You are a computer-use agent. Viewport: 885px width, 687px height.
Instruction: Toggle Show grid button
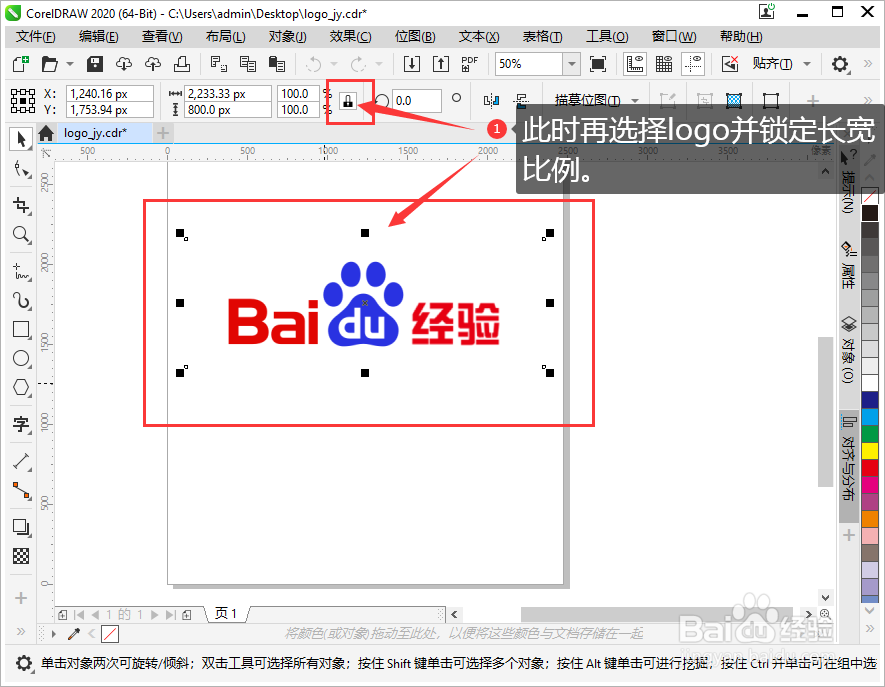pyautogui.click(x=664, y=64)
